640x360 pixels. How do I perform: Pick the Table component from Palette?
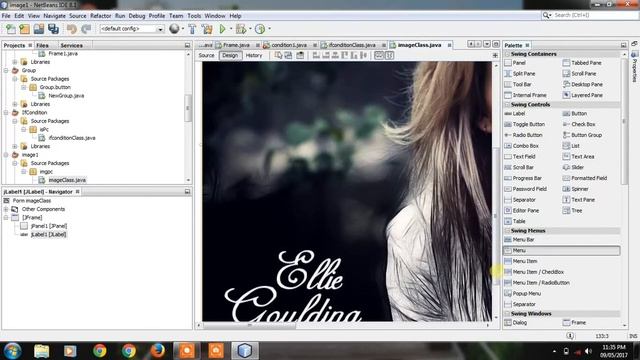pos(519,221)
